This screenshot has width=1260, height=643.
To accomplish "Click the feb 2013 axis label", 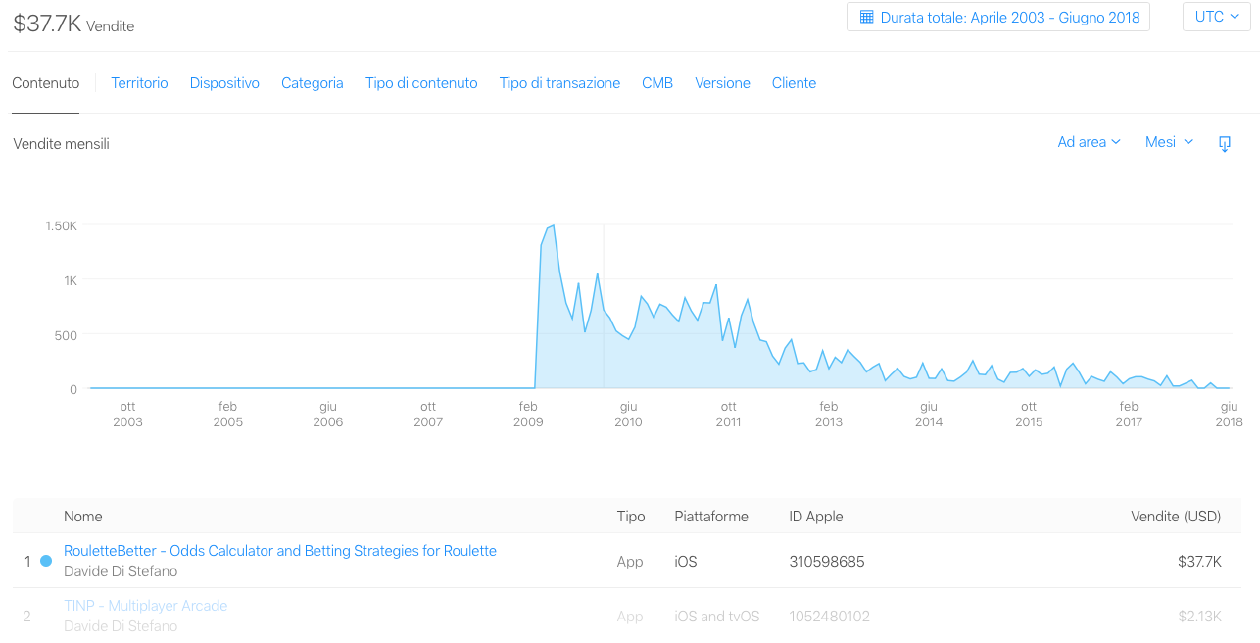I will pyautogui.click(x=829, y=414).
